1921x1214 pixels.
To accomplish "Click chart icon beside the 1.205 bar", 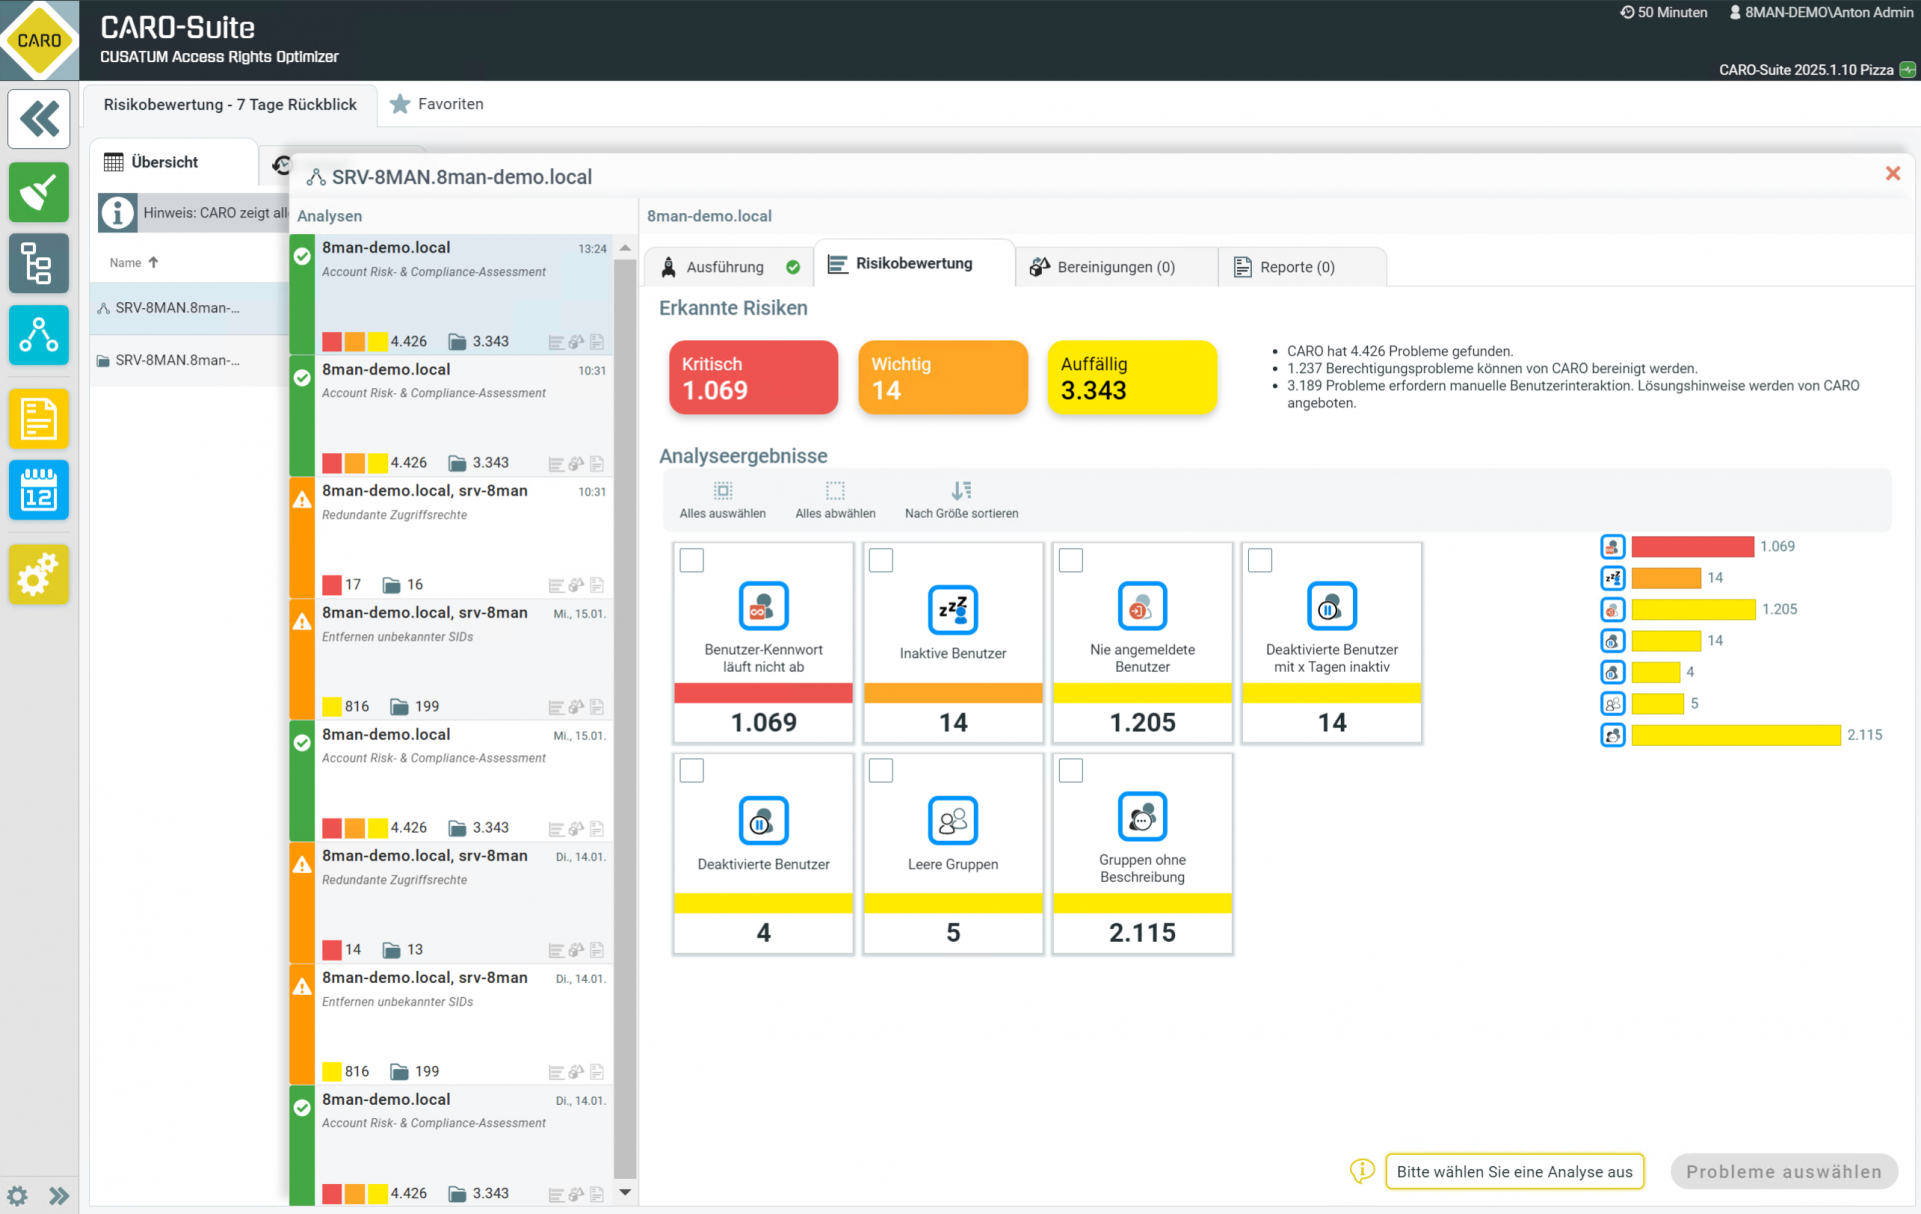I will tap(1612, 609).
